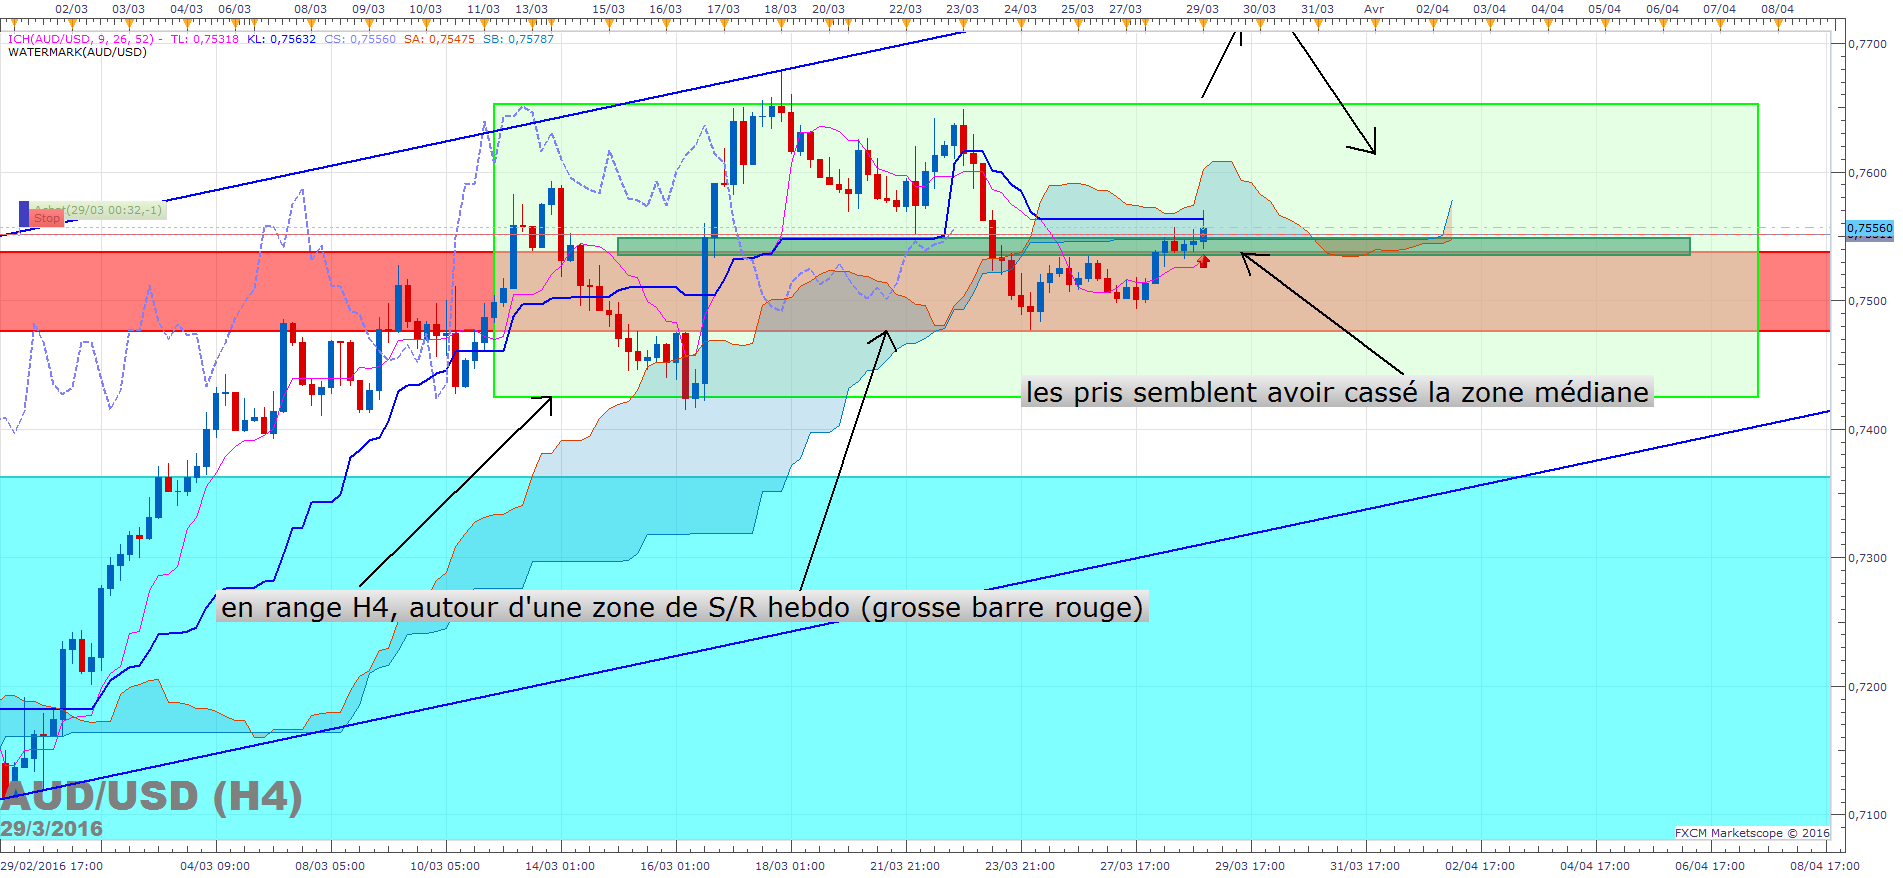Image resolution: width=1903 pixels, height=878 pixels.
Task: Click the 0,7200 price axis label
Action: [x=1867, y=687]
